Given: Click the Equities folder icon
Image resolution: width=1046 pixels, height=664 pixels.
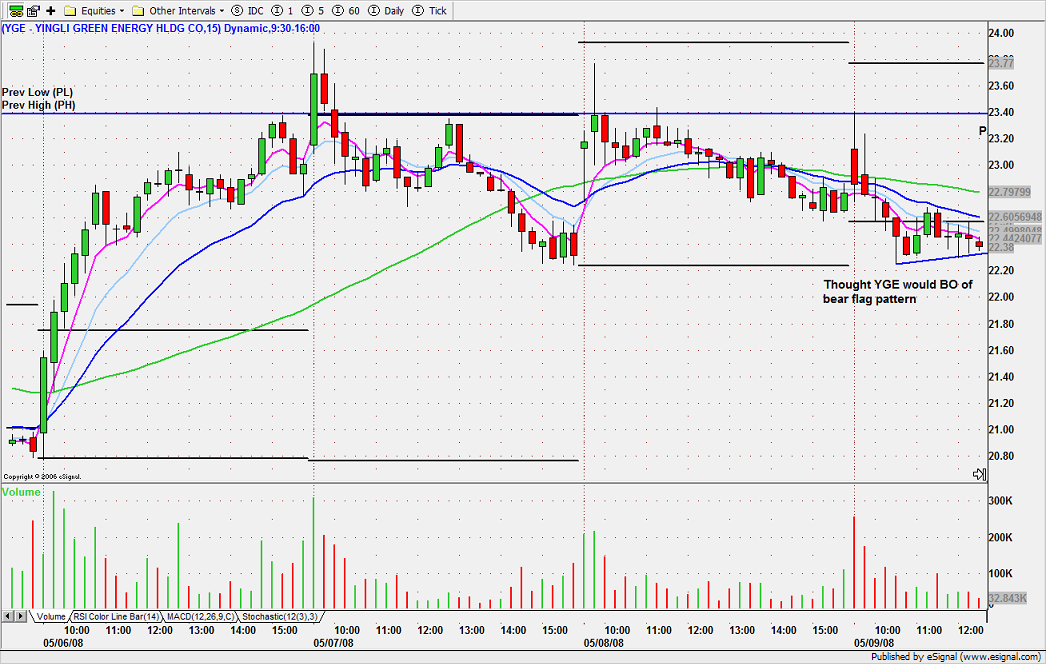Looking at the screenshot, I should (x=70, y=11).
